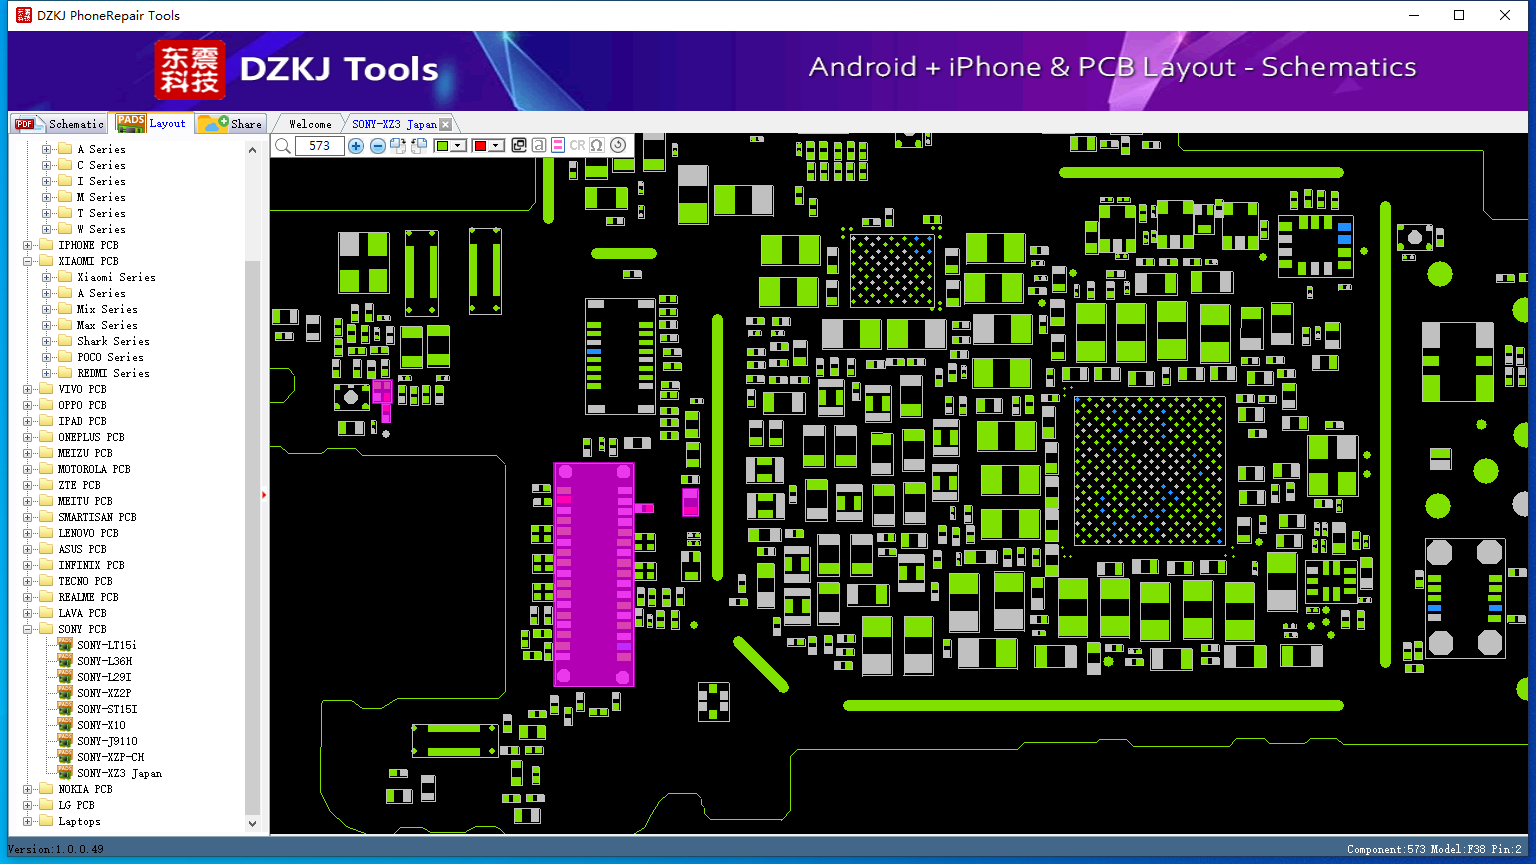Click the blue minus zoom-out icon
The height and width of the screenshot is (864, 1536).
click(x=378, y=146)
